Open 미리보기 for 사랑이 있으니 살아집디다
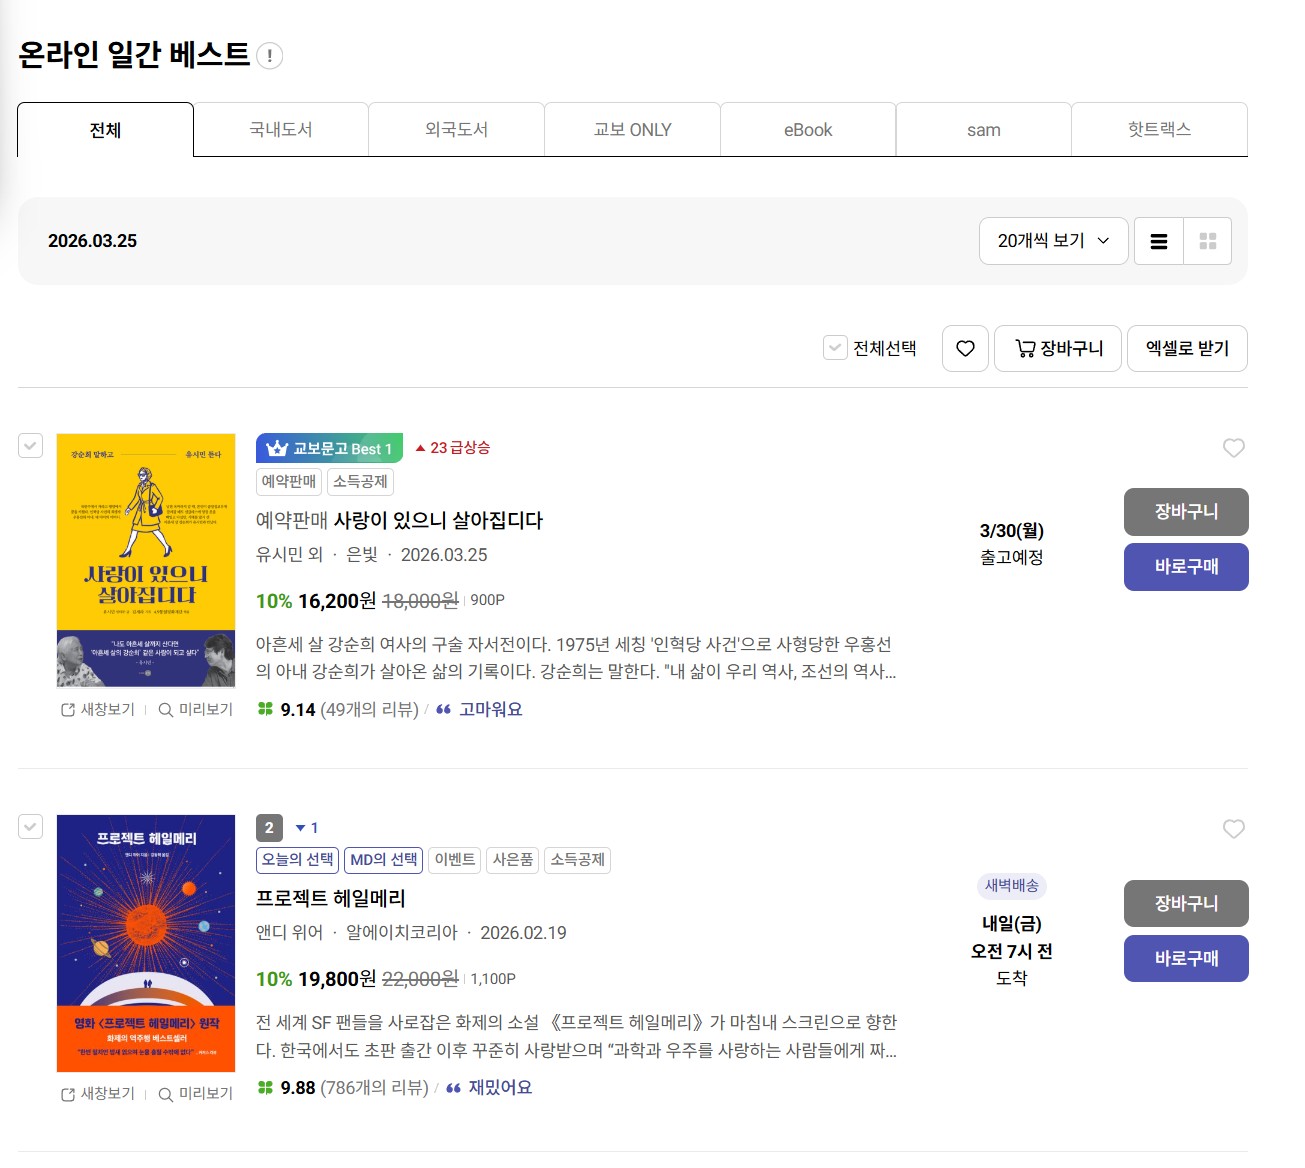Viewport: 1305px width, 1168px height. tap(196, 709)
